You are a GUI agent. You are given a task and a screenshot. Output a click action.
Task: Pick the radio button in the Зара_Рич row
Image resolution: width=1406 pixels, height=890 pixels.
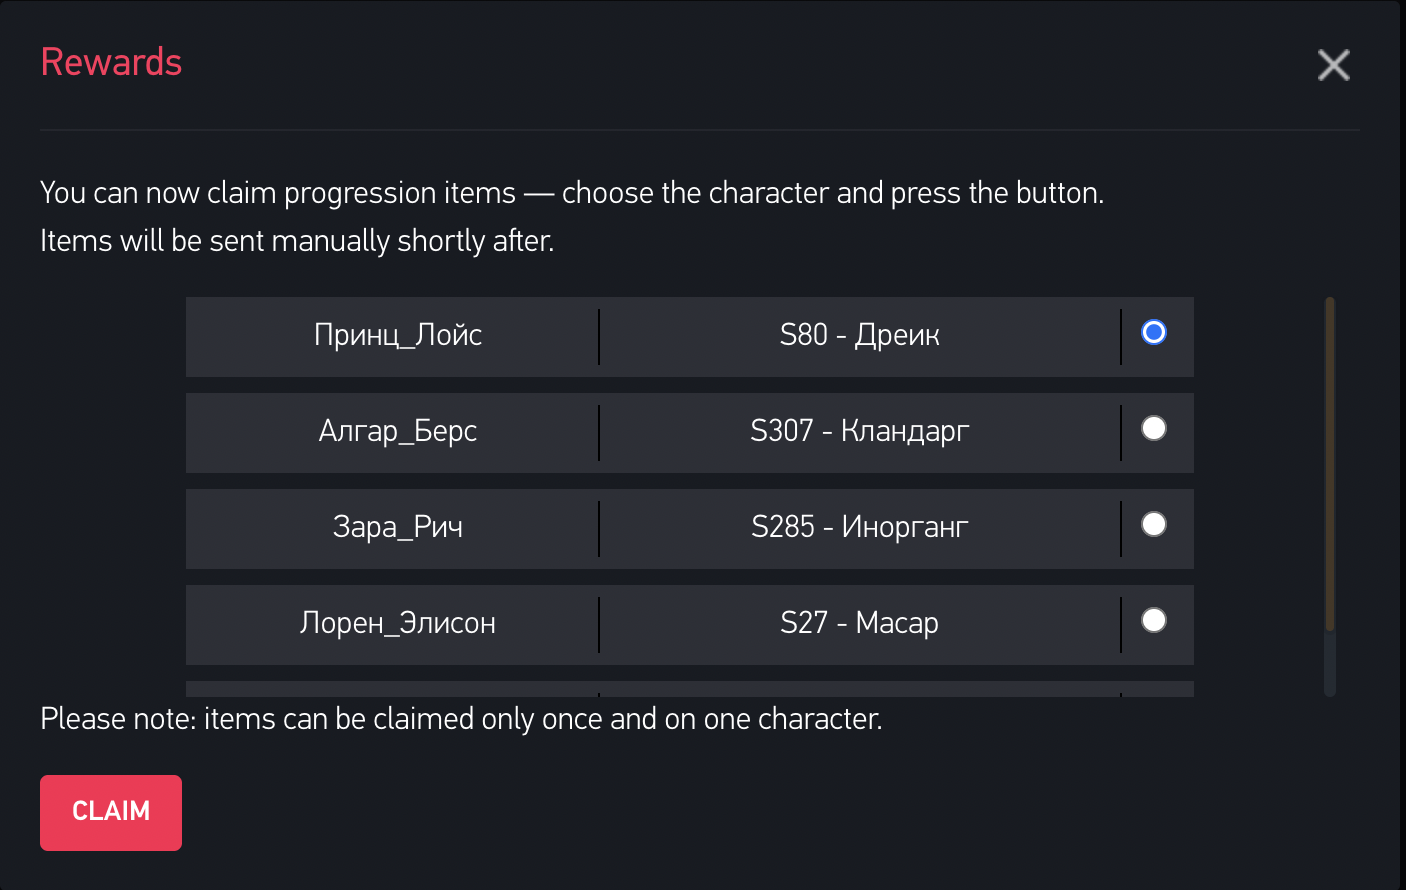pyautogui.click(x=1154, y=524)
